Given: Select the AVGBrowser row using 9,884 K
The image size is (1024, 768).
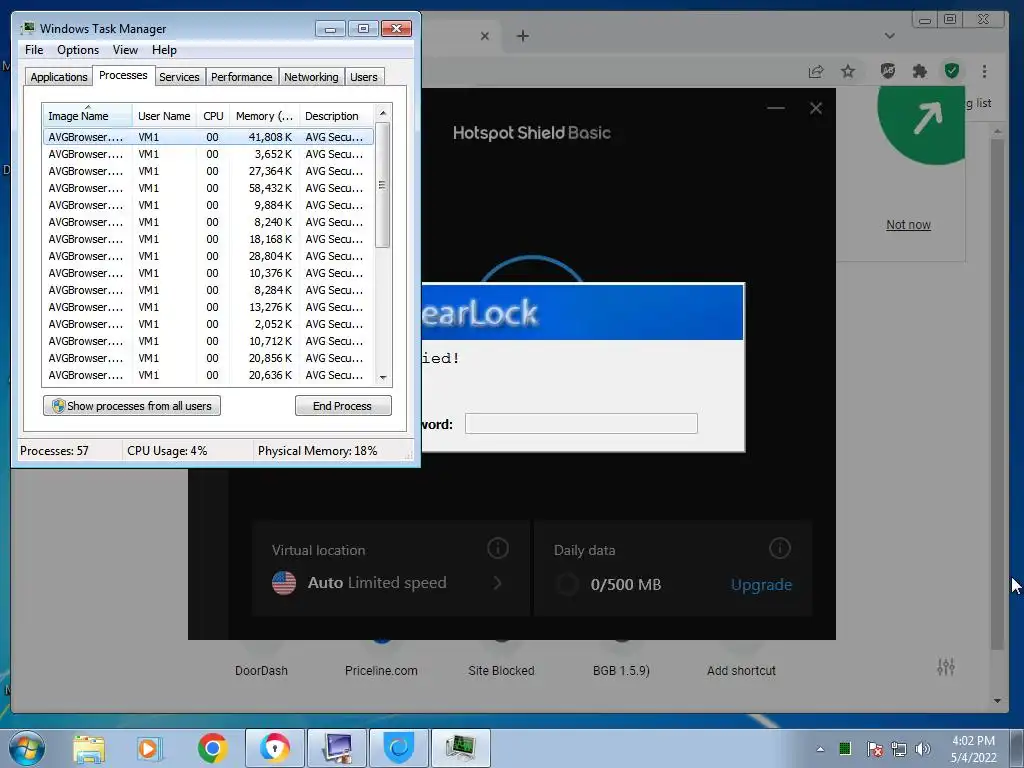Looking at the screenshot, I should click(208, 205).
